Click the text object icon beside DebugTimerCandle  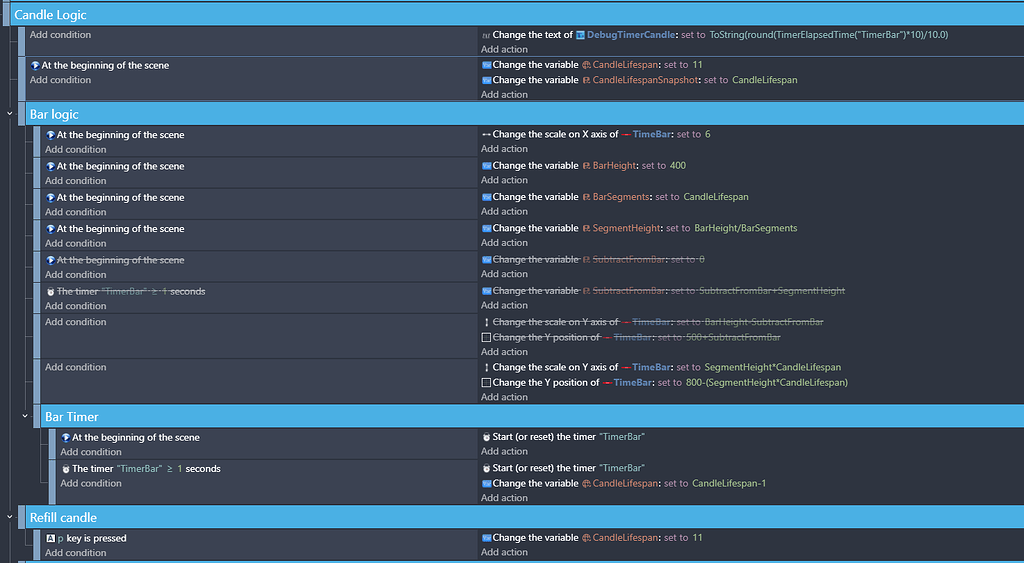[581, 35]
